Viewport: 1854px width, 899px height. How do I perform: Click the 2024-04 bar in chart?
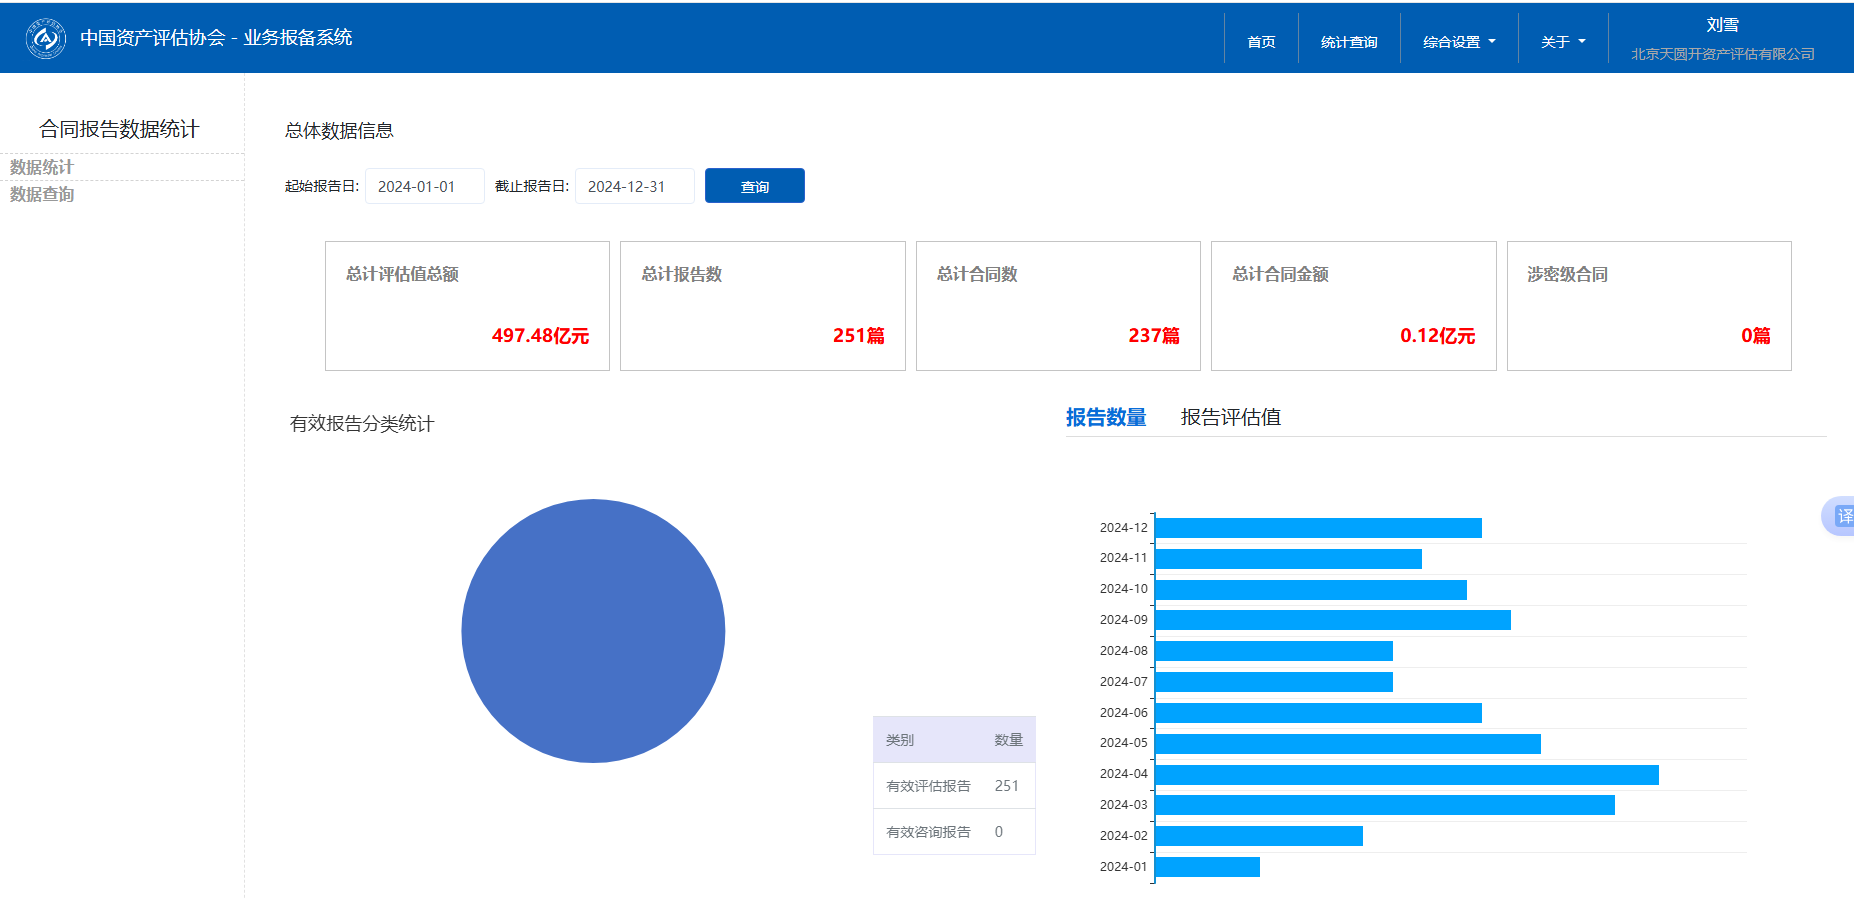click(1406, 775)
